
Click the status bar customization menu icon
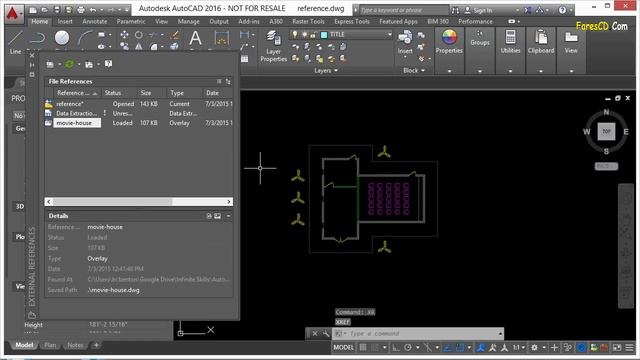tap(629, 347)
